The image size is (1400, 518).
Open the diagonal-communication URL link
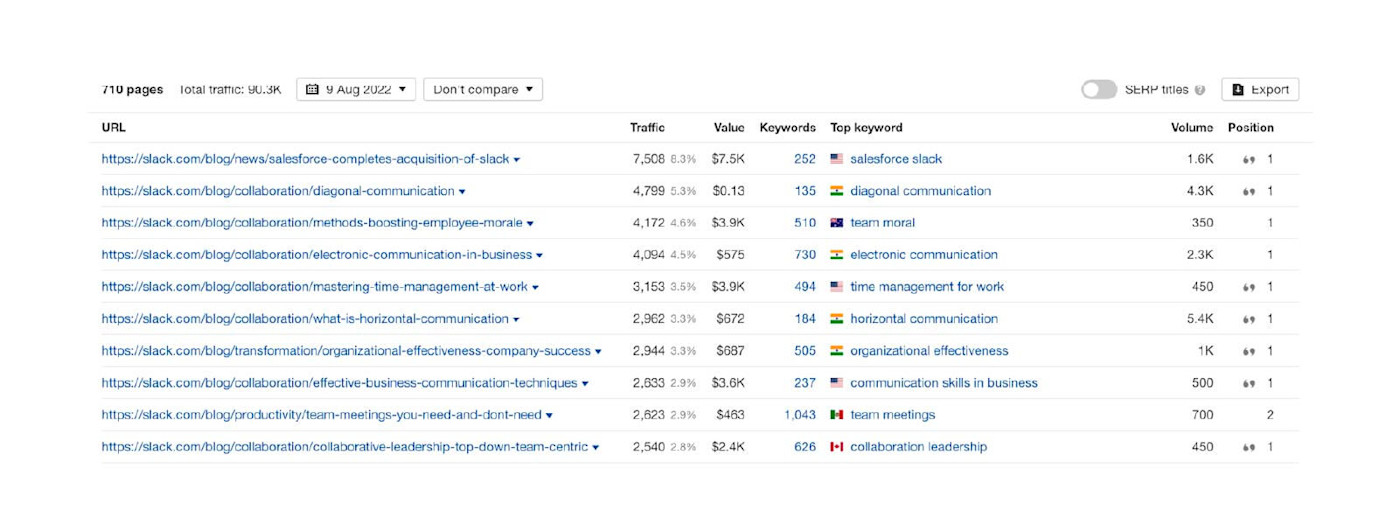click(x=278, y=191)
